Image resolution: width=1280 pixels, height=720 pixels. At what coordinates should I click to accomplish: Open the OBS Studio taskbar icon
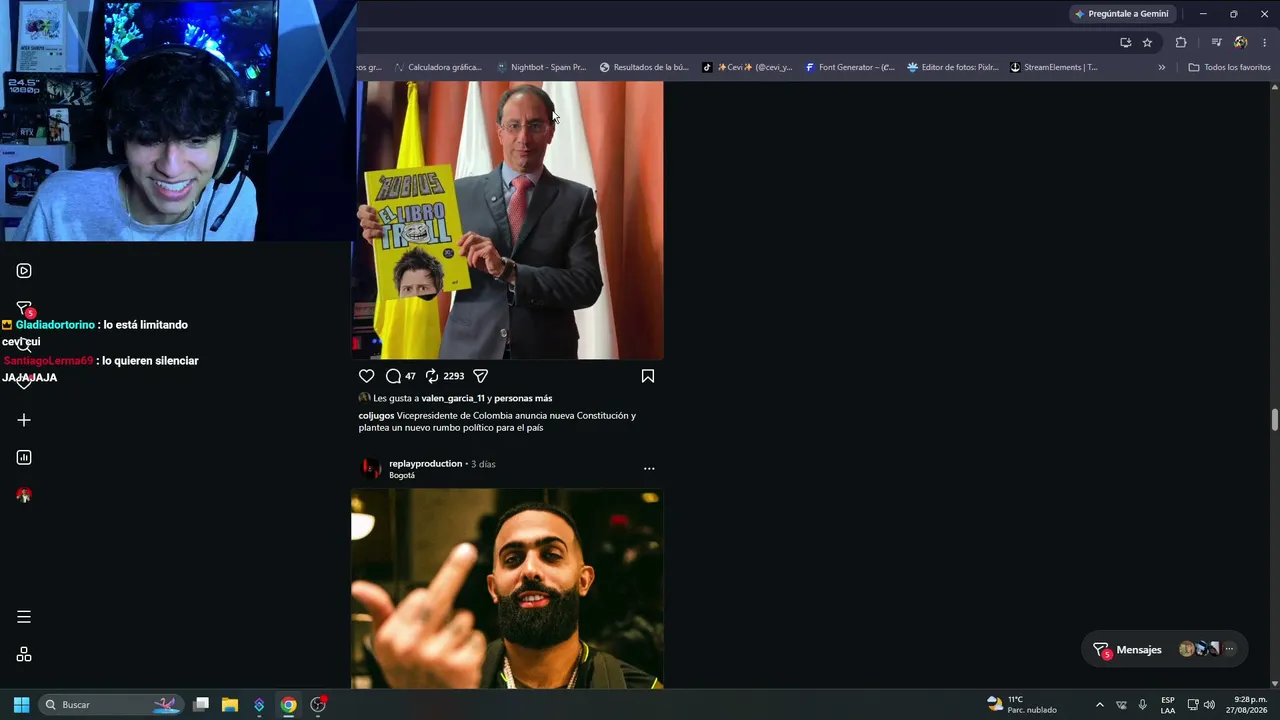[318, 705]
